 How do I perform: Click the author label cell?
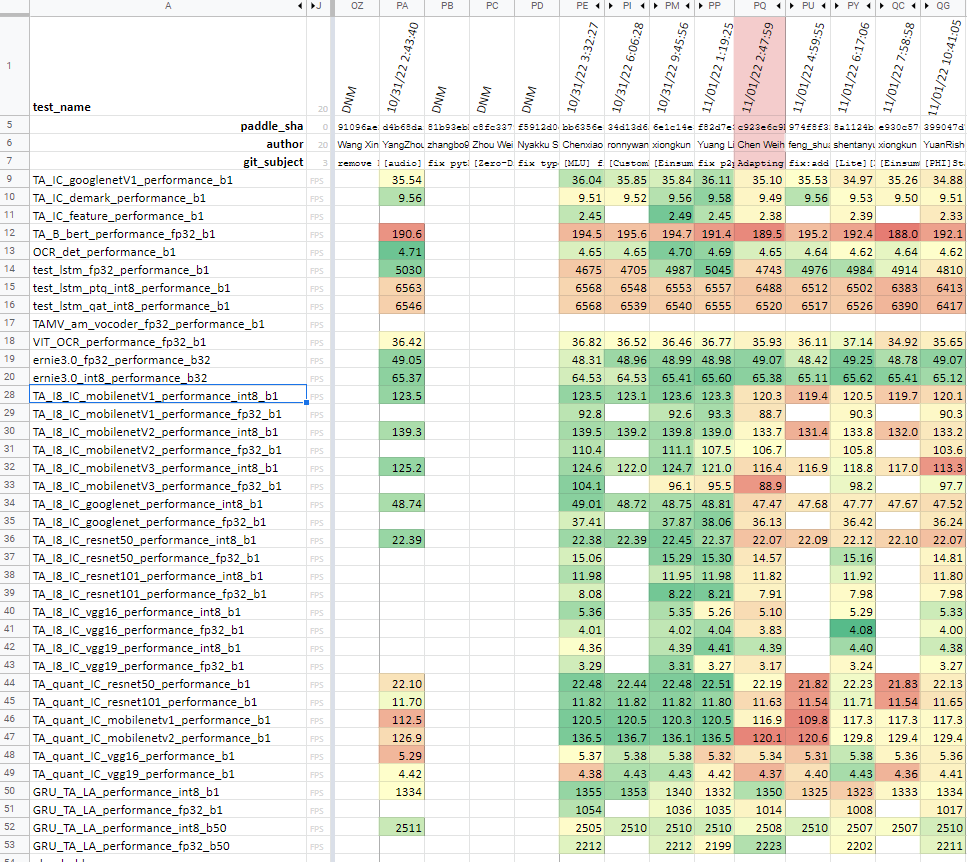pos(168,144)
